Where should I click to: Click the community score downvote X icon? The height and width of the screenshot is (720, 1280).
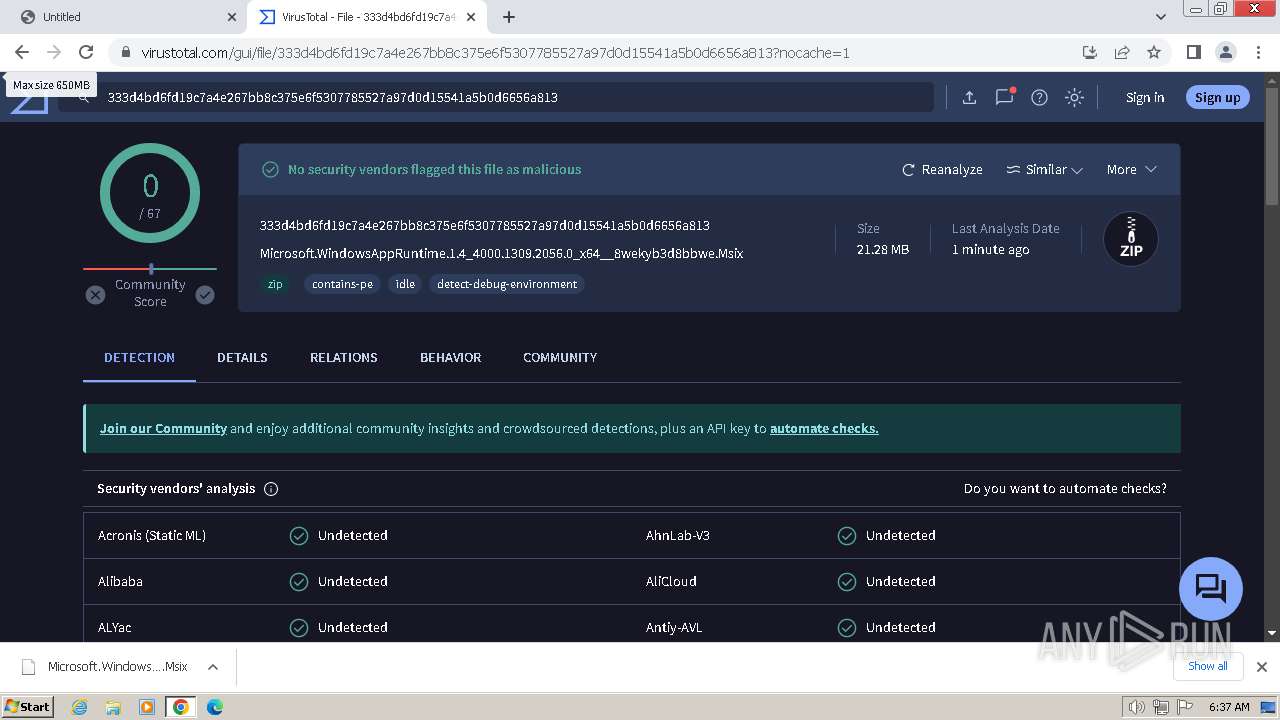click(95, 295)
